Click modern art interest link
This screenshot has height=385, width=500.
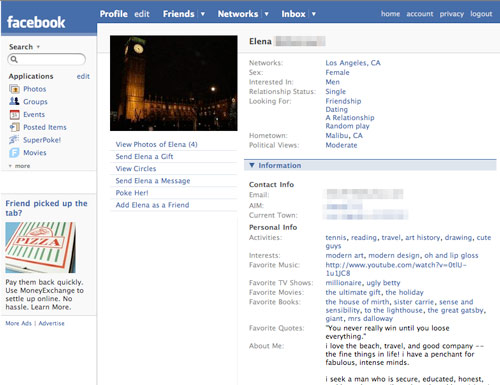pyautogui.click(x=344, y=255)
